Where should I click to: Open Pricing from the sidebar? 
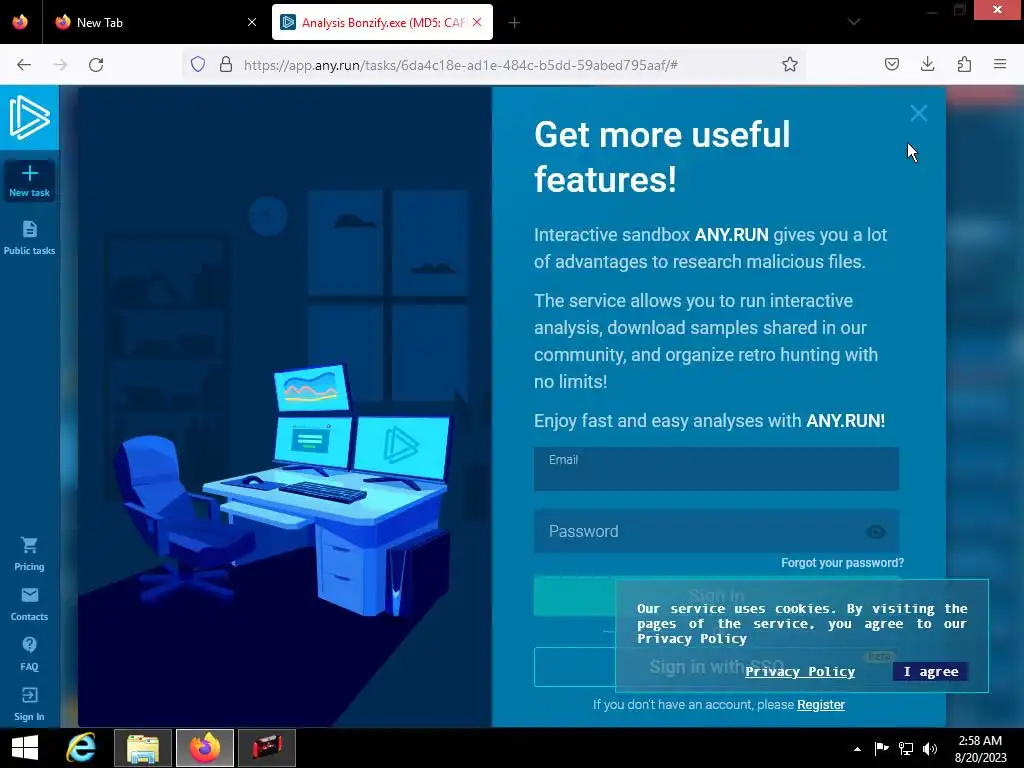[29, 554]
